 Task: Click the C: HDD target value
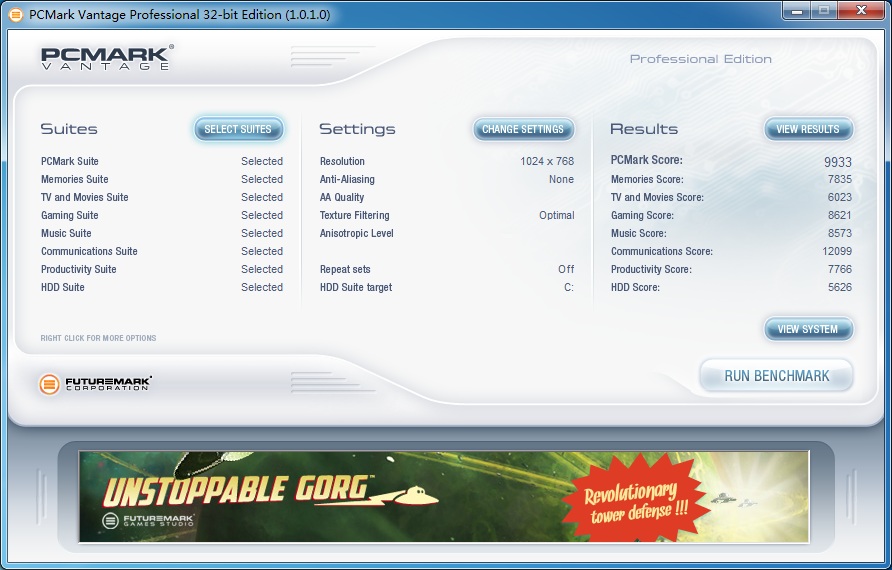coord(569,287)
